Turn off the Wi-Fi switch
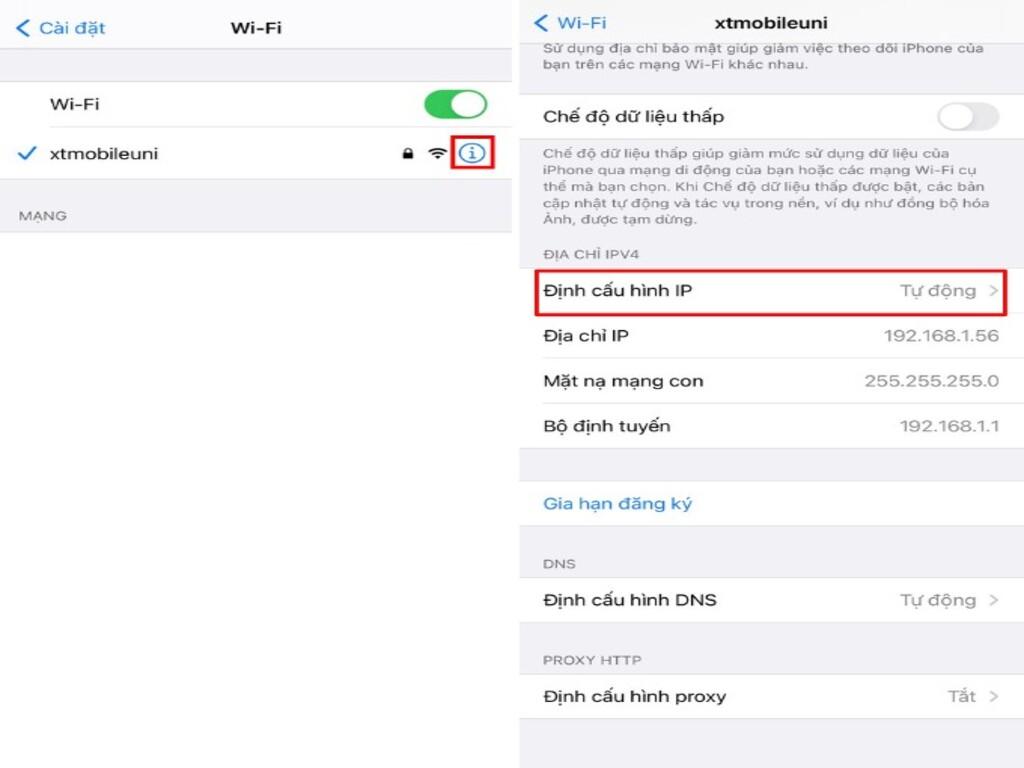This screenshot has height=768, width=1024. point(455,104)
